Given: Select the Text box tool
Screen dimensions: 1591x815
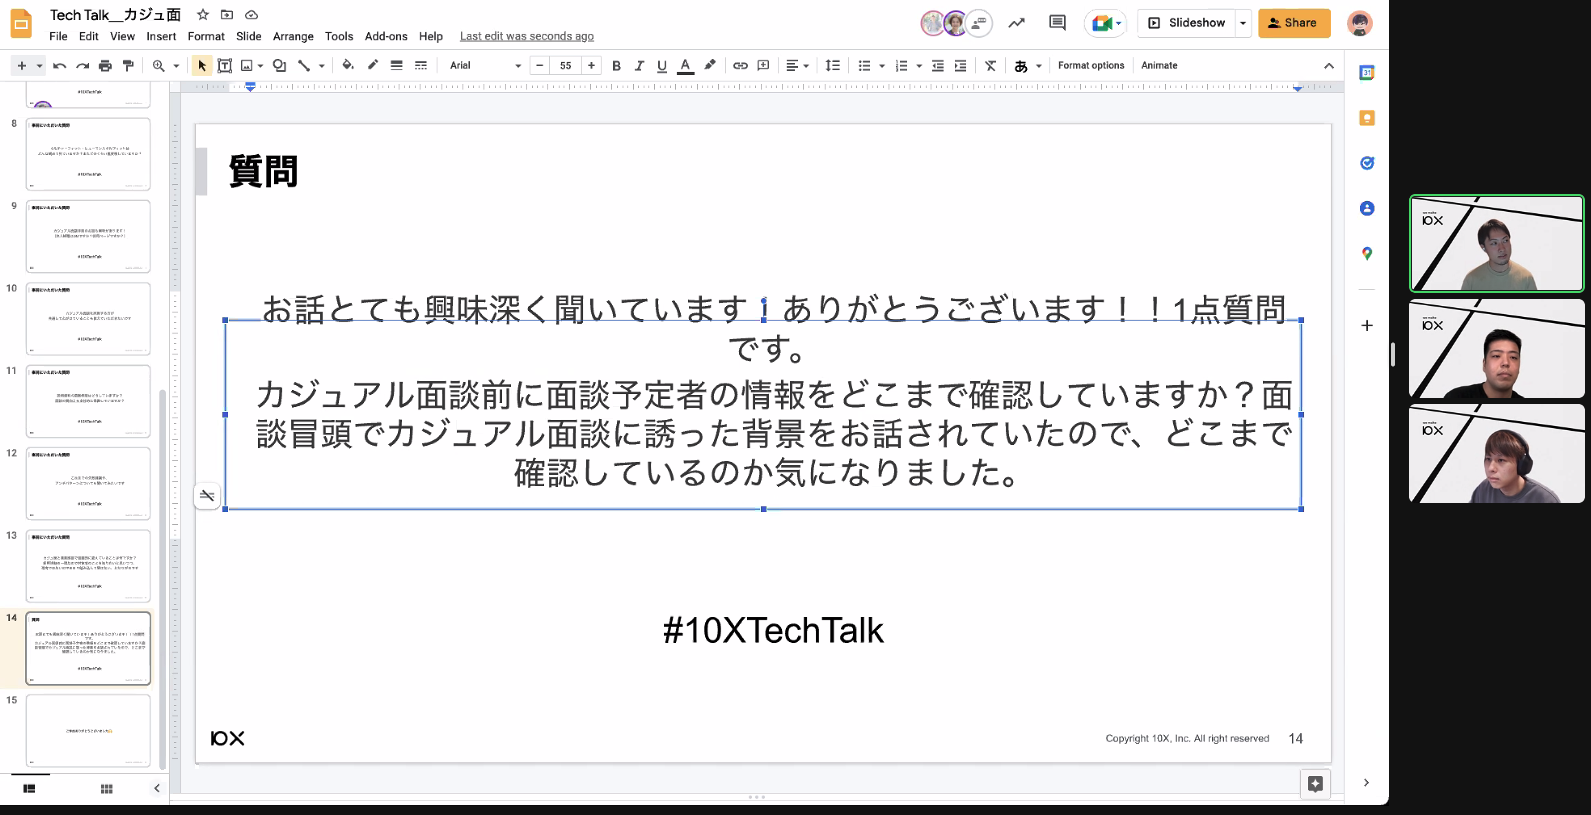Looking at the screenshot, I should click(225, 66).
